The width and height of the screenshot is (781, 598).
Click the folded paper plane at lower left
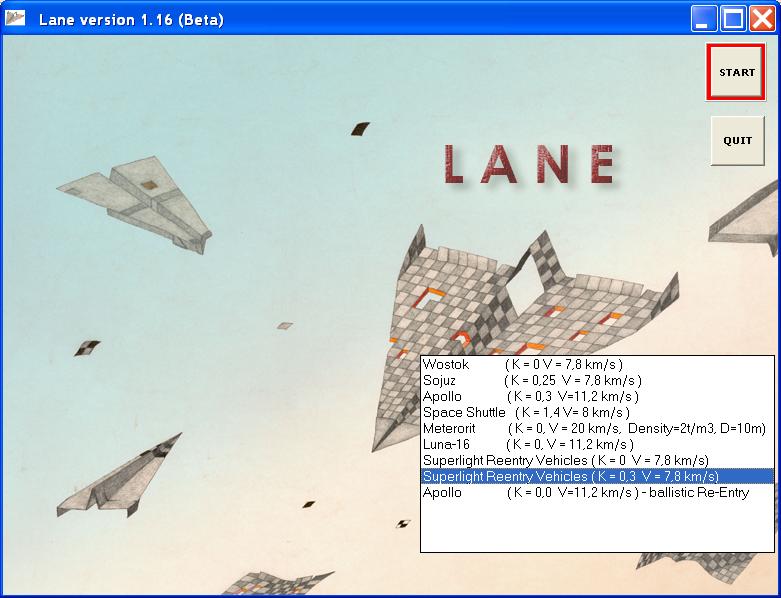118,478
